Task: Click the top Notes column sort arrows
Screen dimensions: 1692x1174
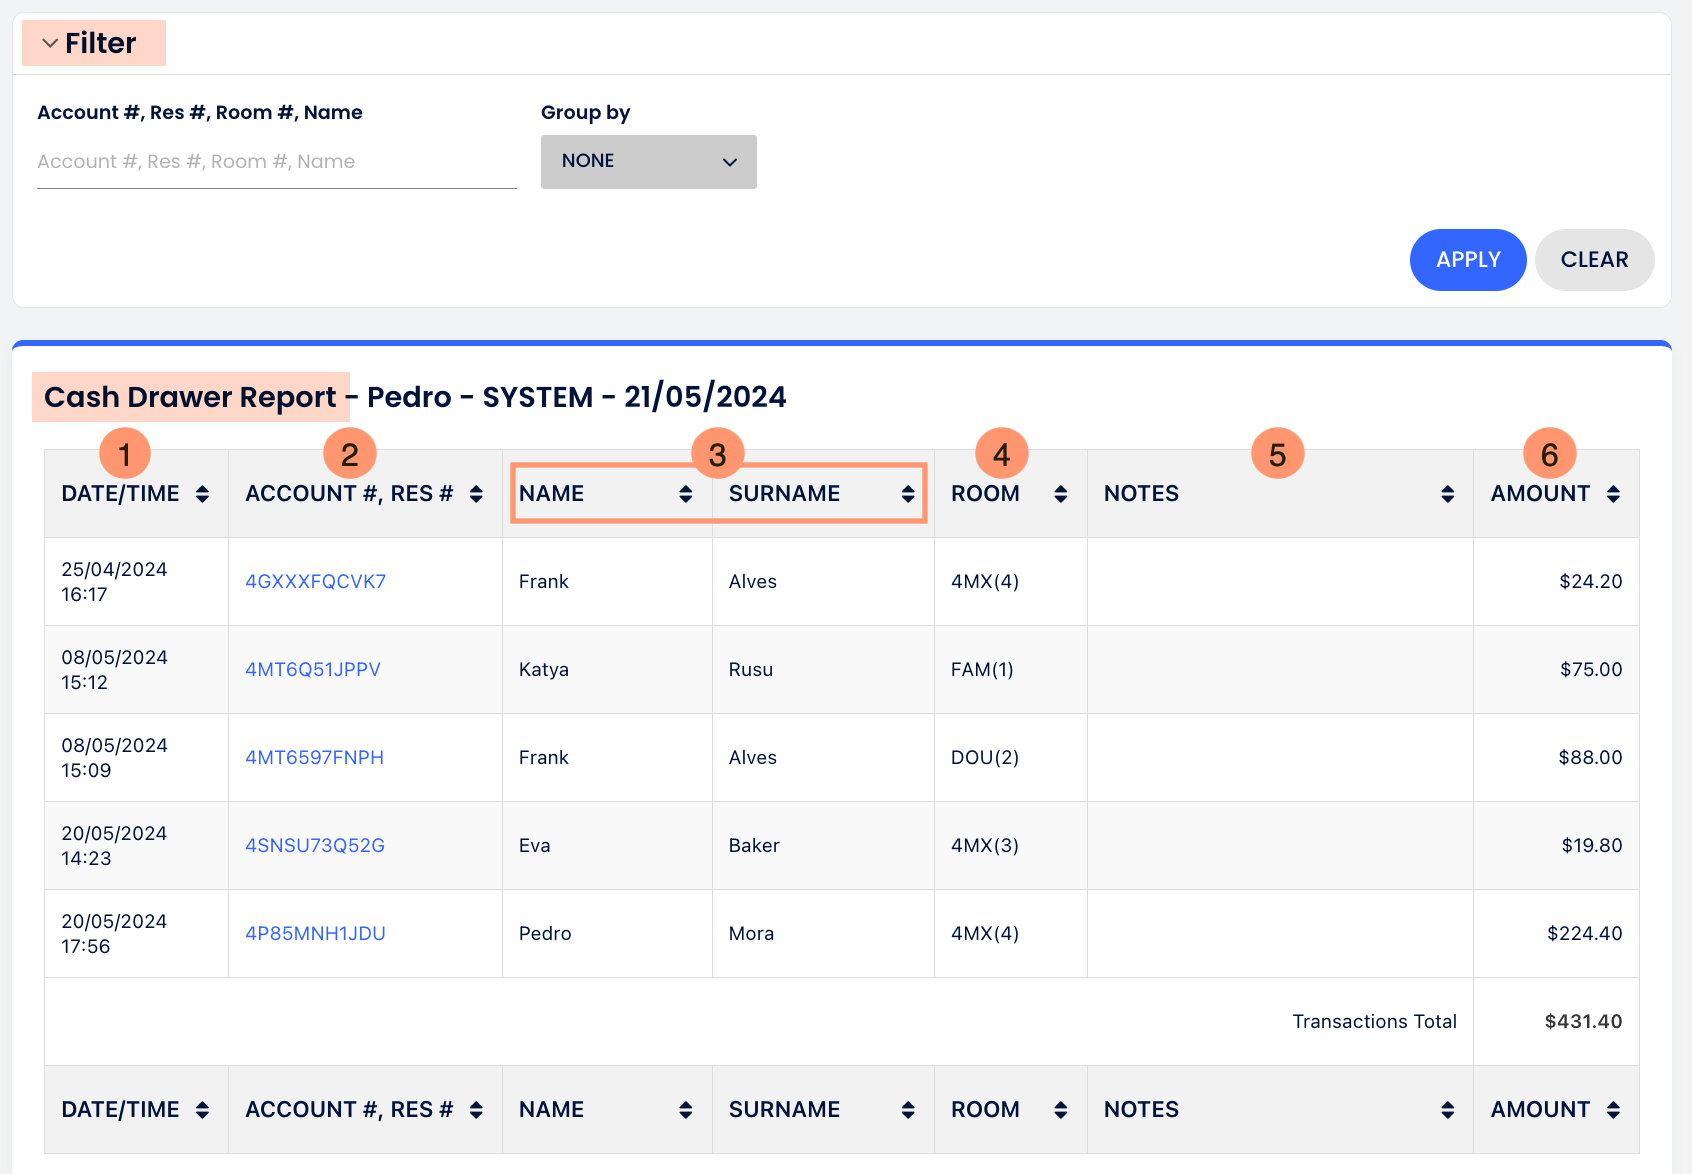Action: tap(1447, 494)
